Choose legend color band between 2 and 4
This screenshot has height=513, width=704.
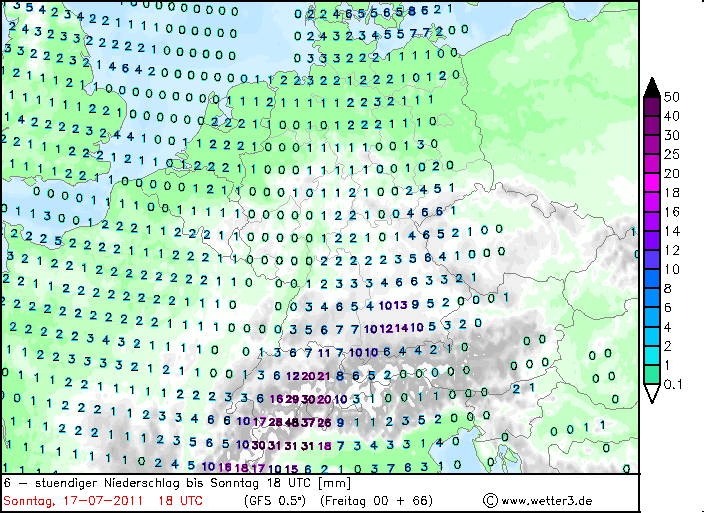pyautogui.click(x=652, y=337)
